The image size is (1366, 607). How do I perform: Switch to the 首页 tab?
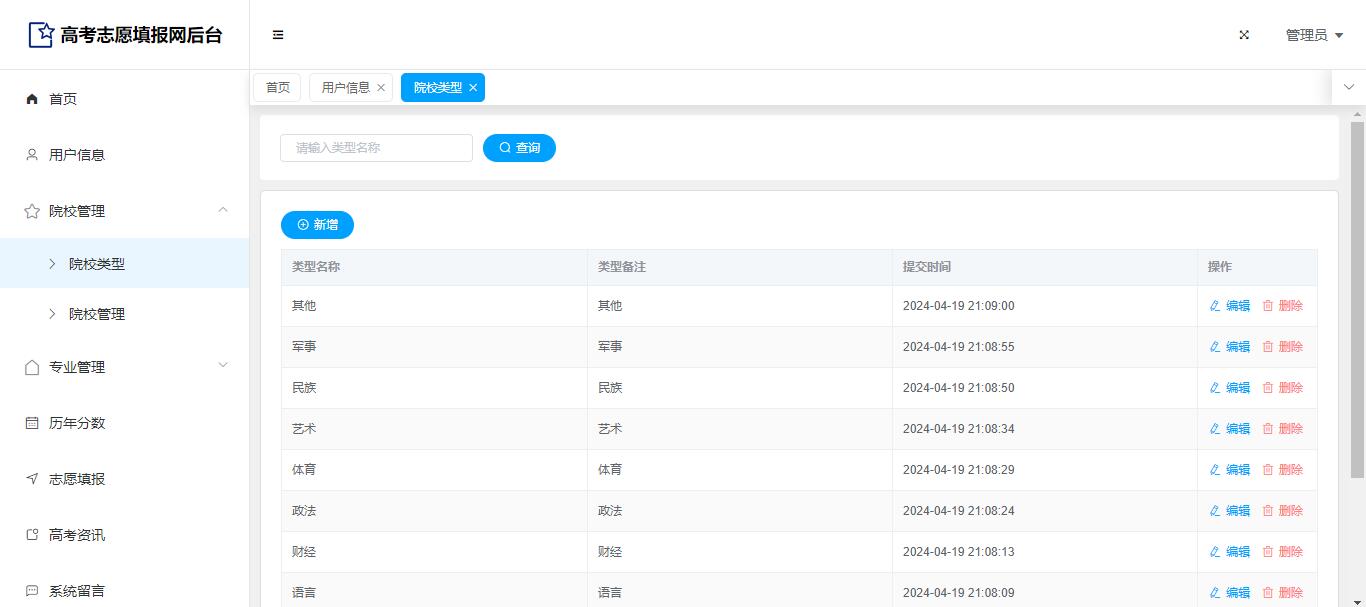[277, 88]
